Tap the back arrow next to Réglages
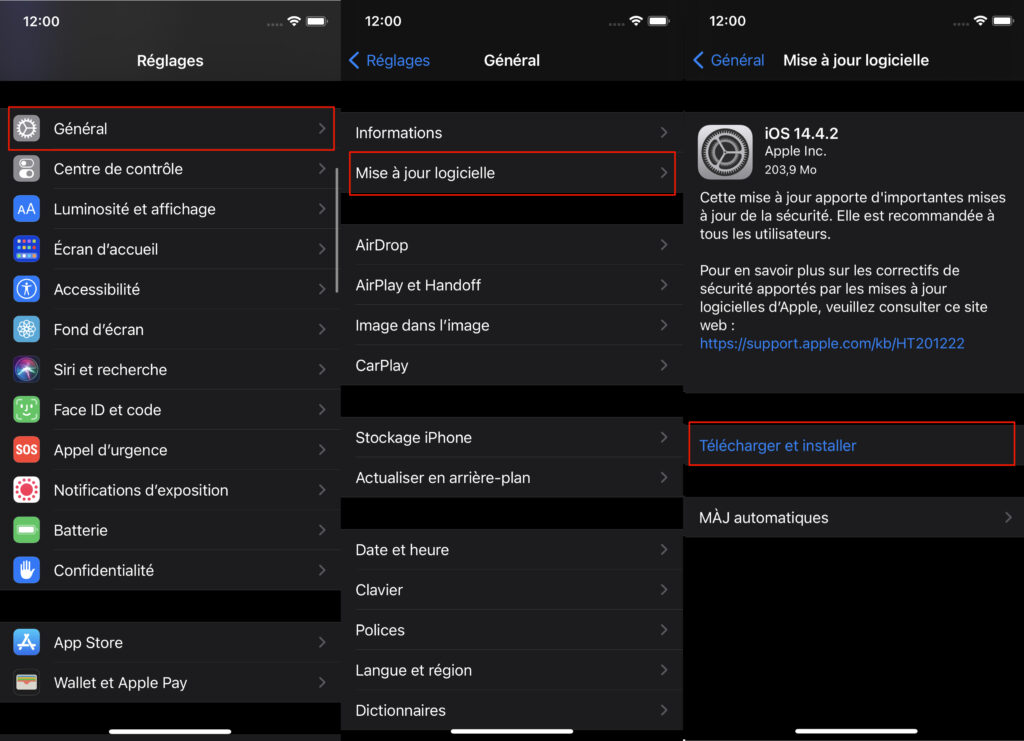The height and width of the screenshot is (741, 1024). pos(354,60)
